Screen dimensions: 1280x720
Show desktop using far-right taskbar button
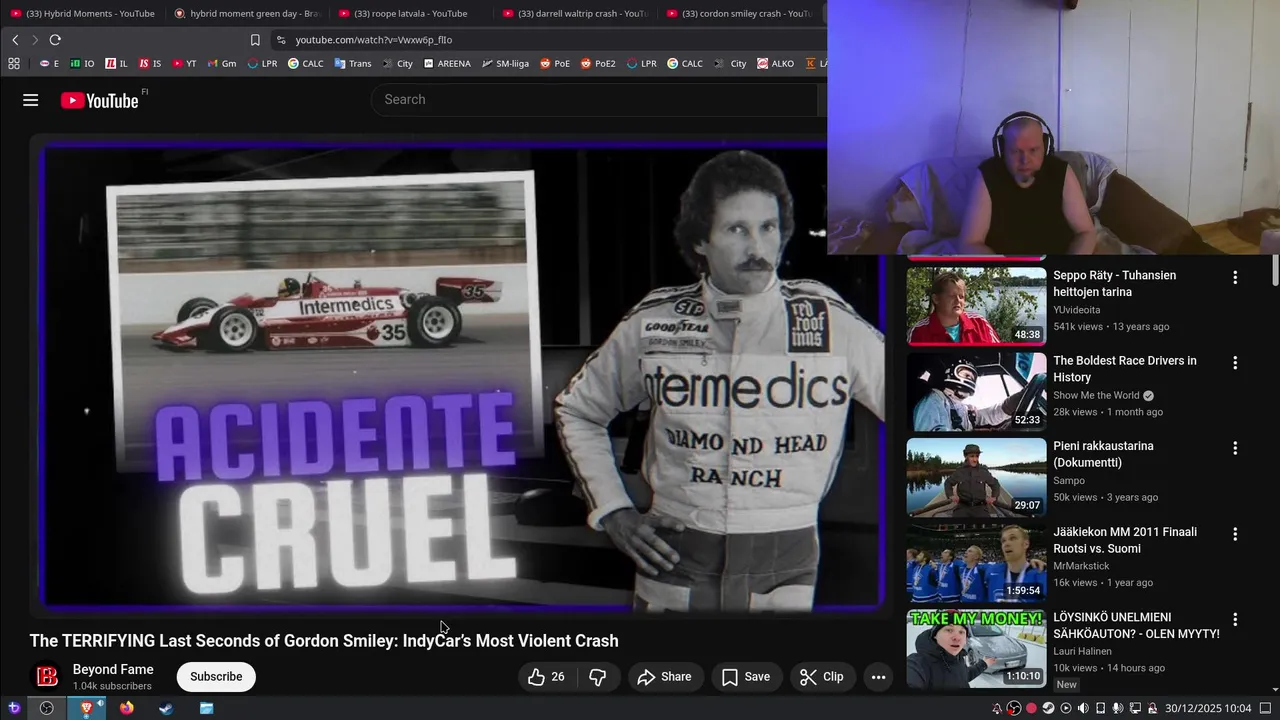(x=1265, y=708)
